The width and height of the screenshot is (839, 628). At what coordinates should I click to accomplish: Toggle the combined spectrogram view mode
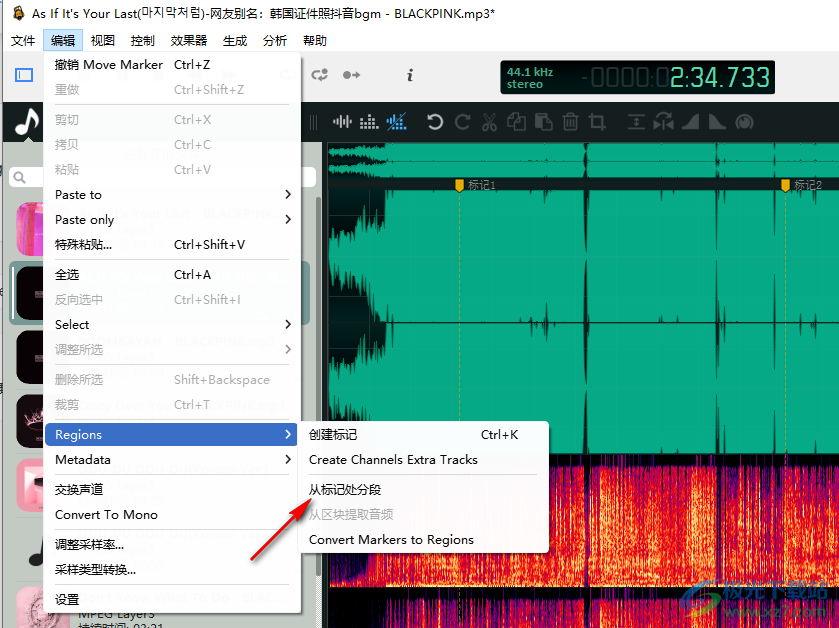pyautogui.click(x=396, y=121)
